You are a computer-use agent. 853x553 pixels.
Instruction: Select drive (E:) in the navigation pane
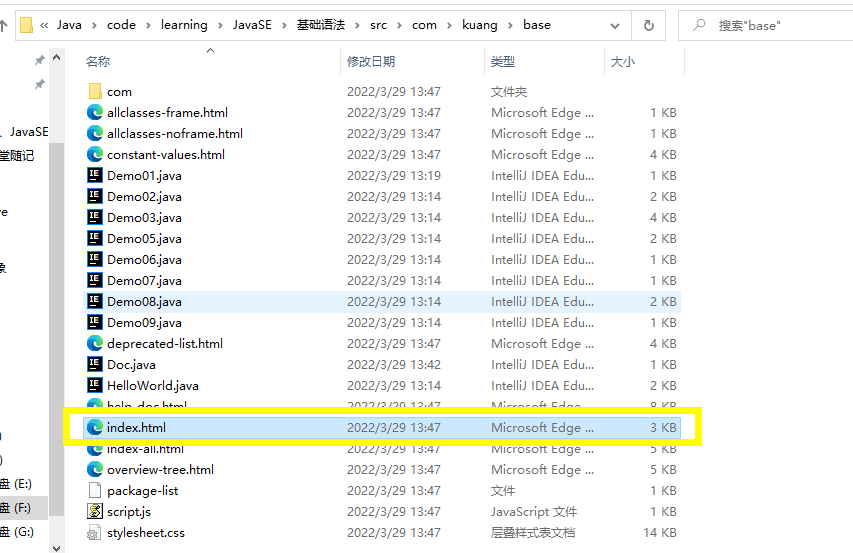[x=16, y=483]
